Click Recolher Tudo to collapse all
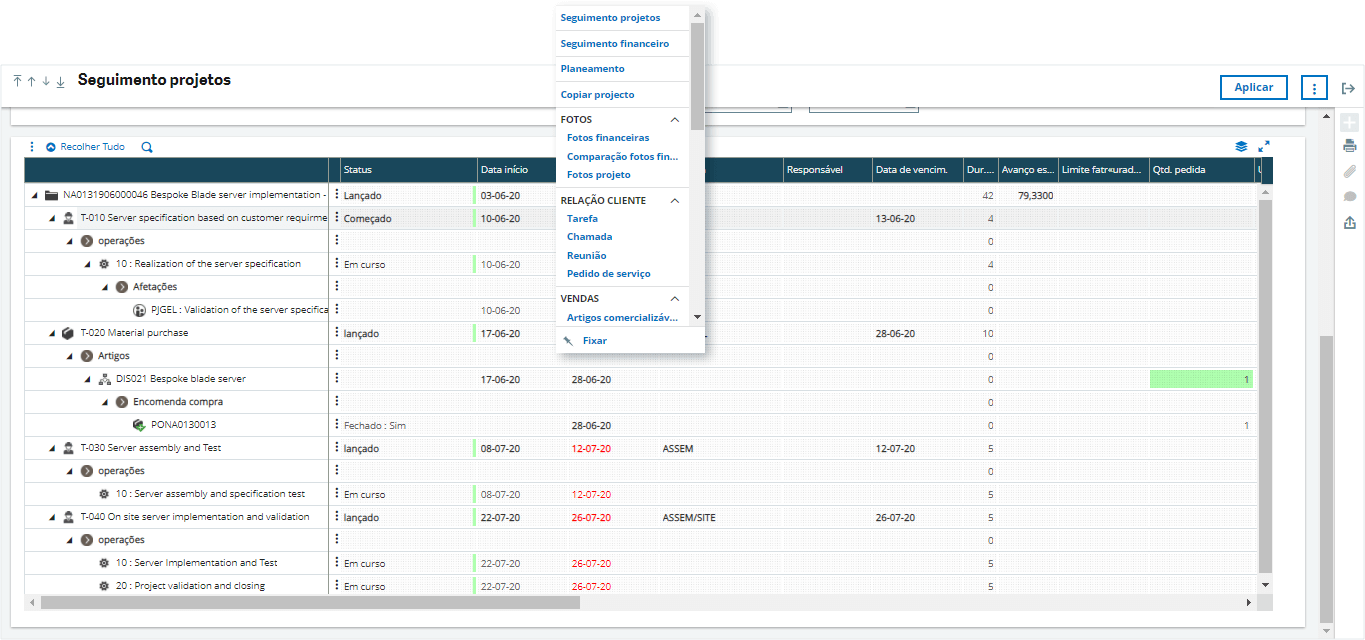Image resolution: width=1365 pixels, height=640 pixels. tap(85, 147)
